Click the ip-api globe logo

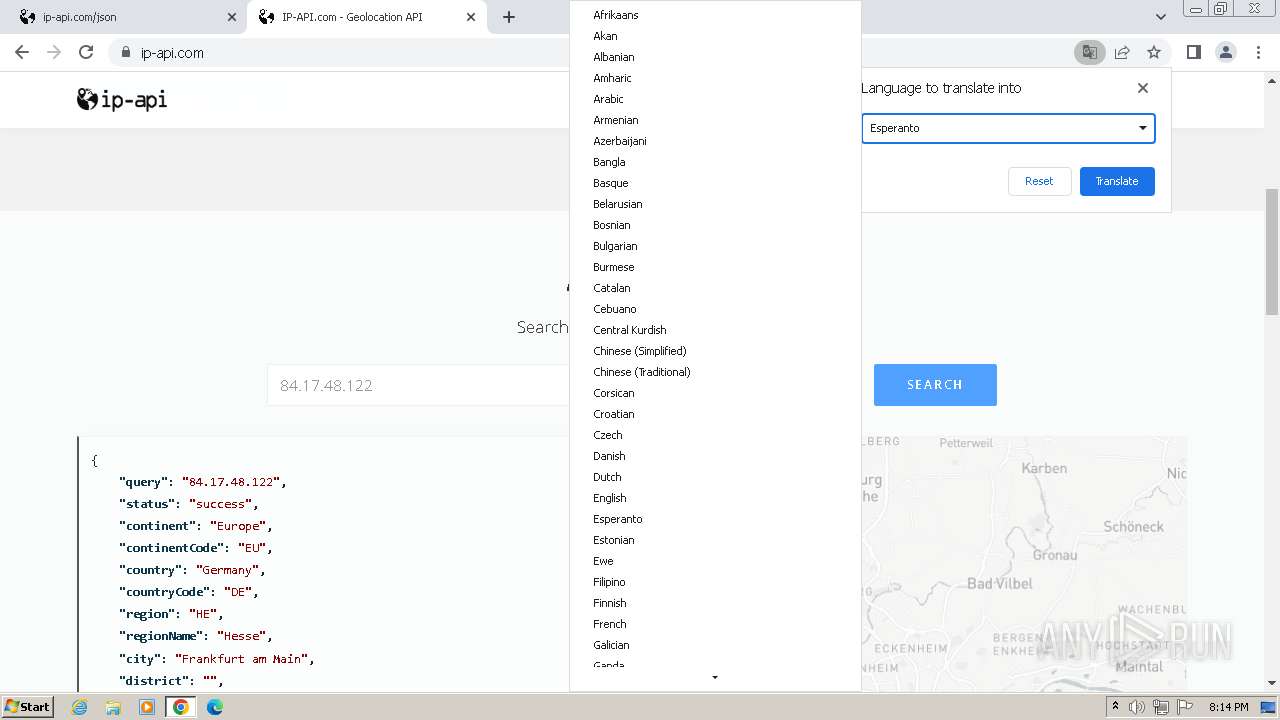click(x=122, y=99)
